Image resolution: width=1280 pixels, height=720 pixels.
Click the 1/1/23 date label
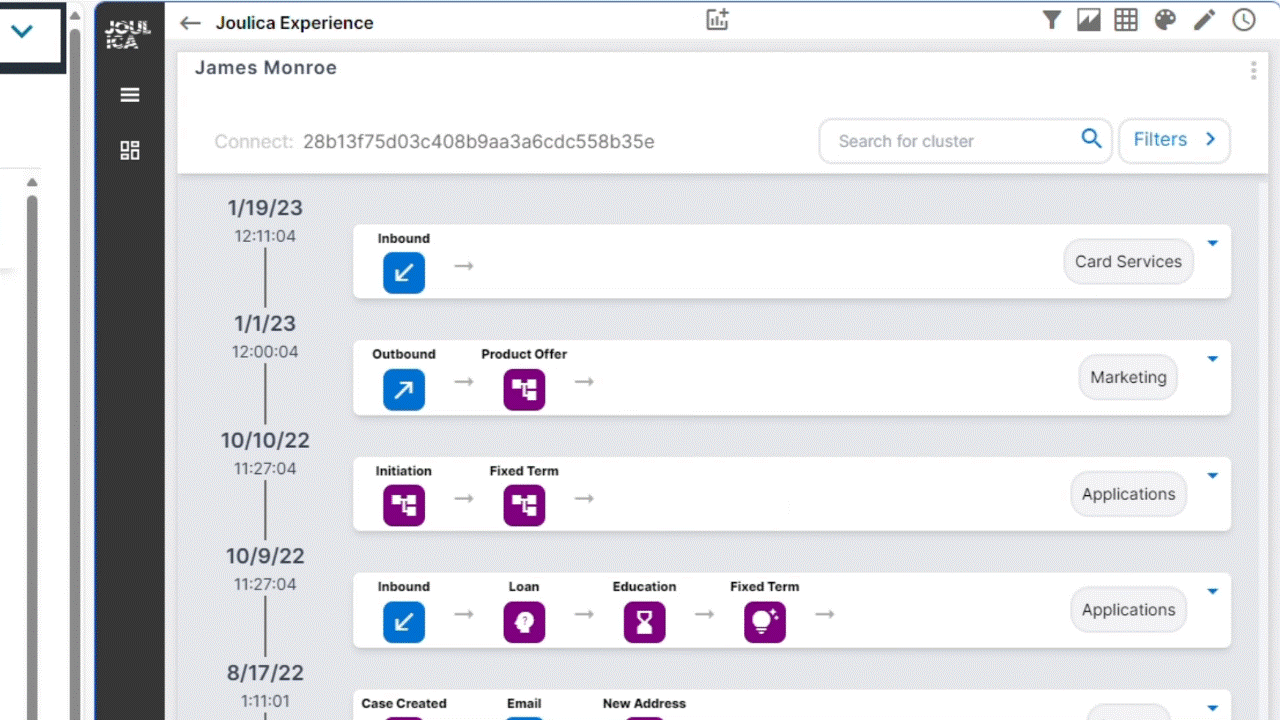tap(265, 324)
